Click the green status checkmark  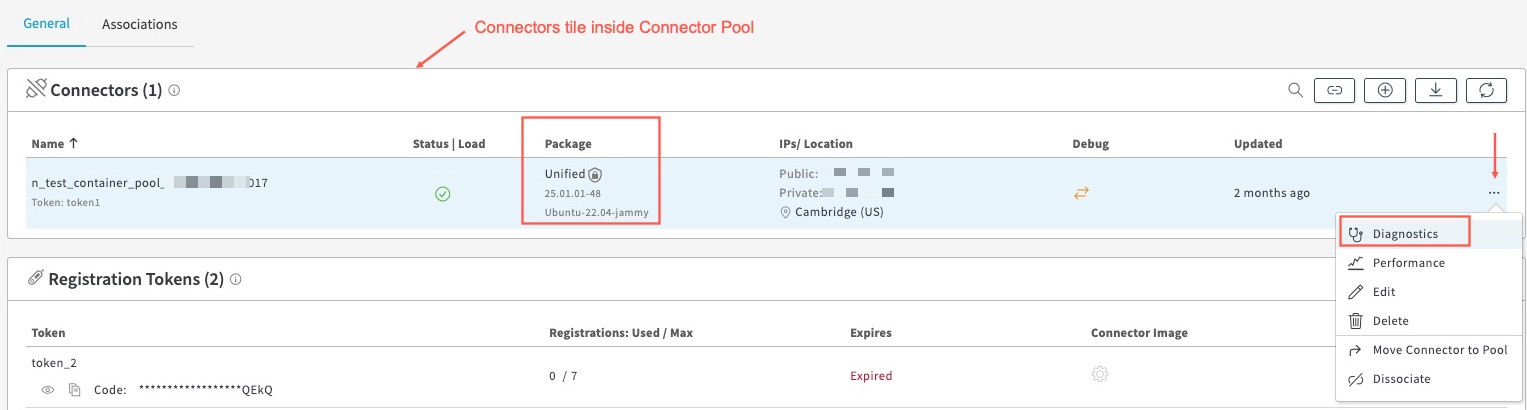(443, 194)
